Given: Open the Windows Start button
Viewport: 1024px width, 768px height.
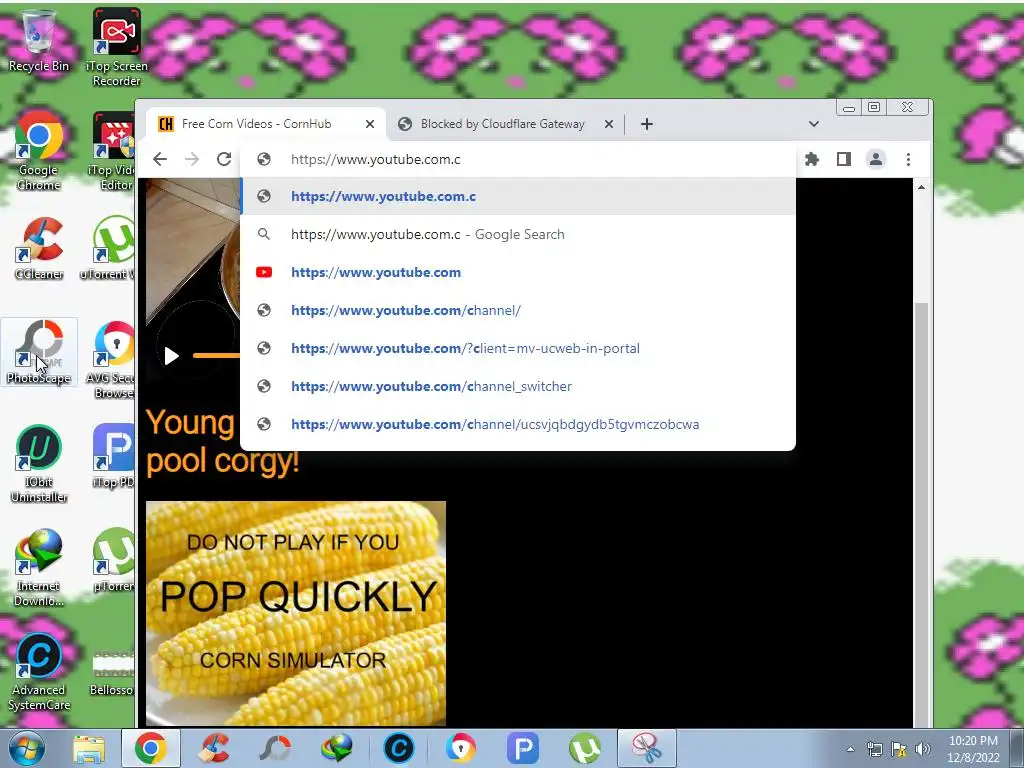Looking at the screenshot, I should coord(27,748).
